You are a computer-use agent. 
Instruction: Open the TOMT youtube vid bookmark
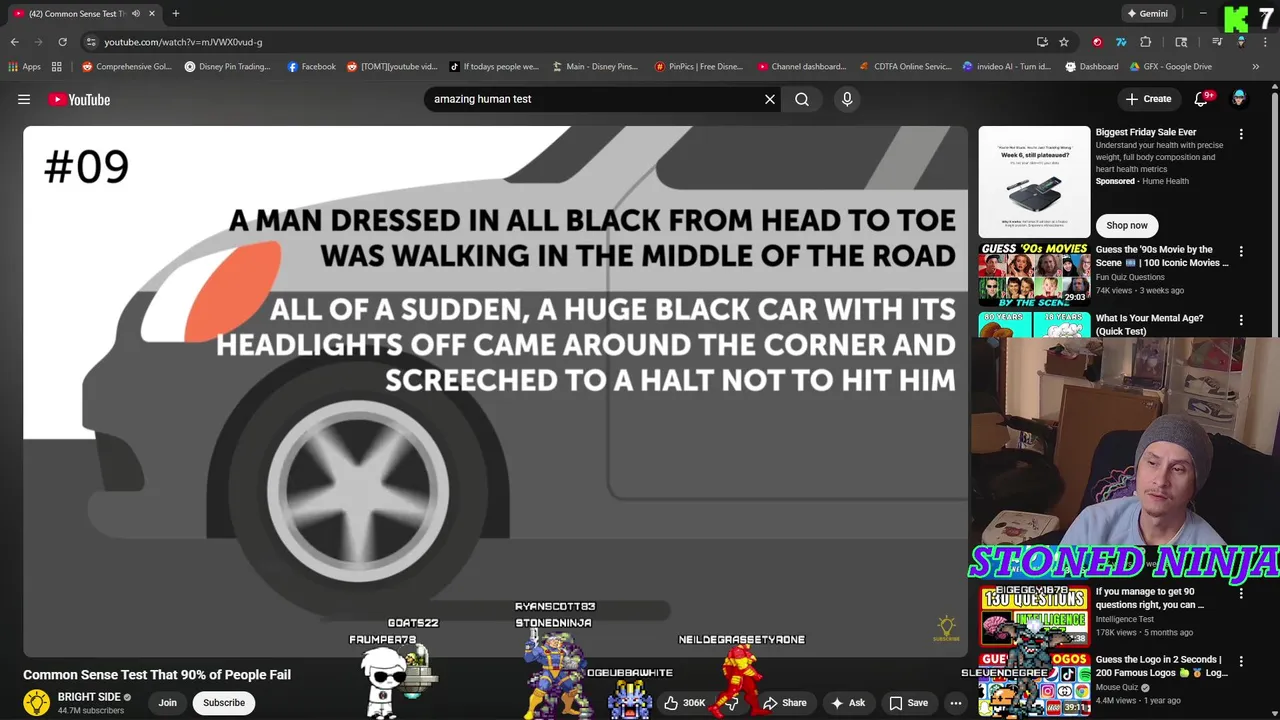pyautogui.click(x=392, y=67)
